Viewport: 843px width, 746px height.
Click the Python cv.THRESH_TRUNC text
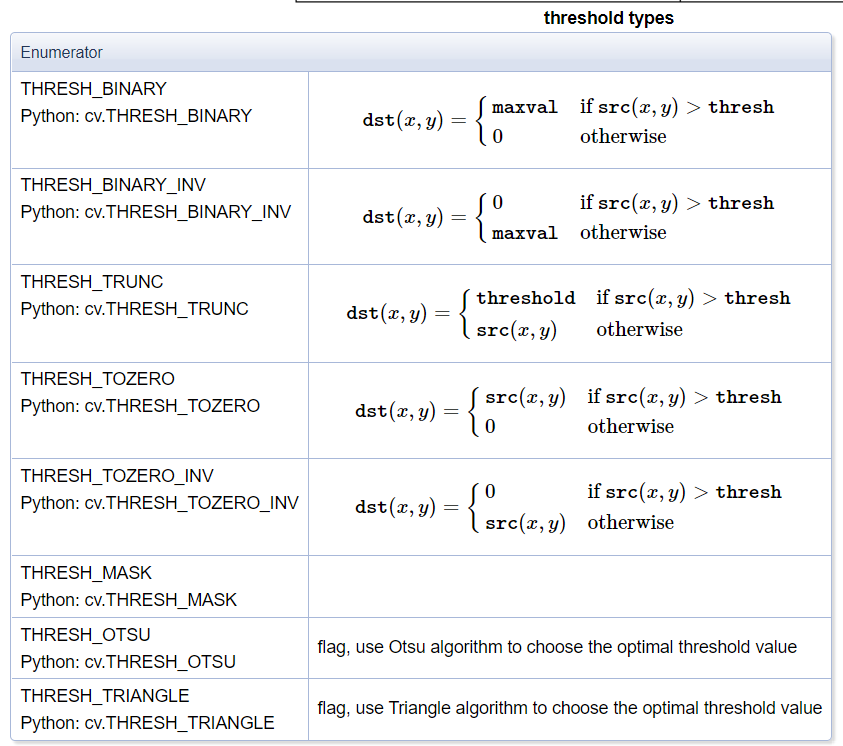(x=134, y=309)
